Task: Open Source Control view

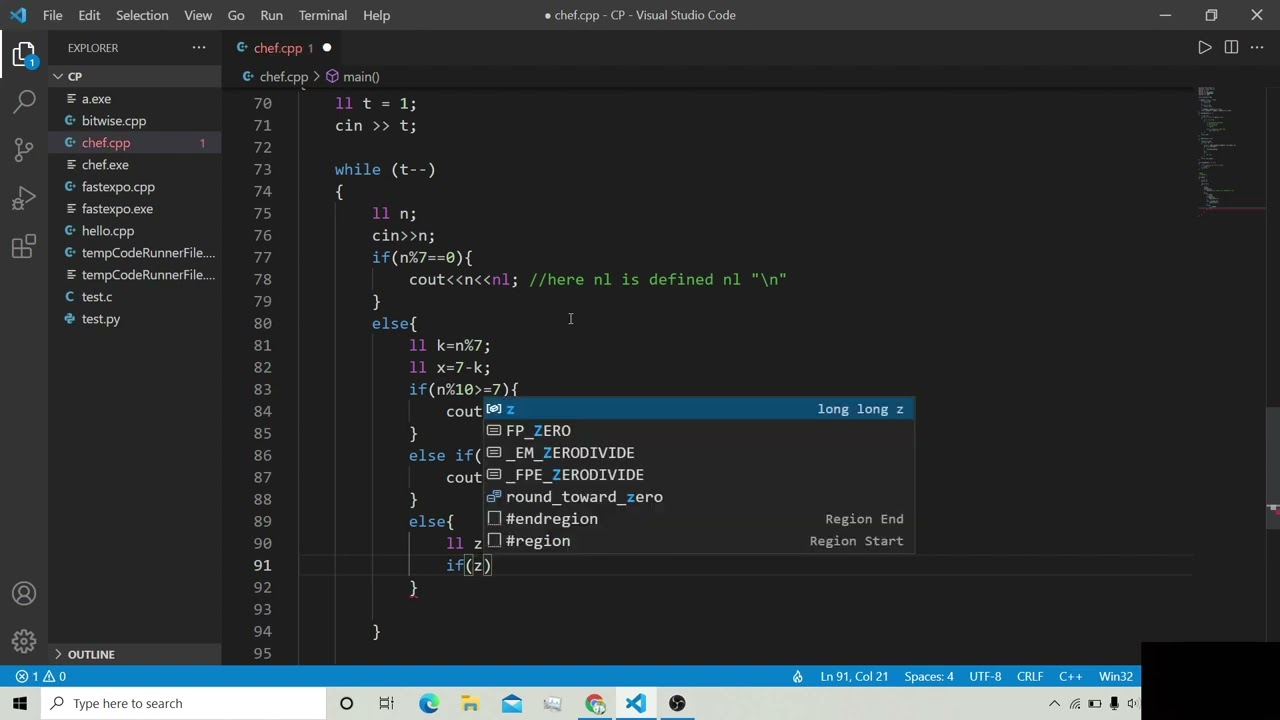Action: click(24, 150)
